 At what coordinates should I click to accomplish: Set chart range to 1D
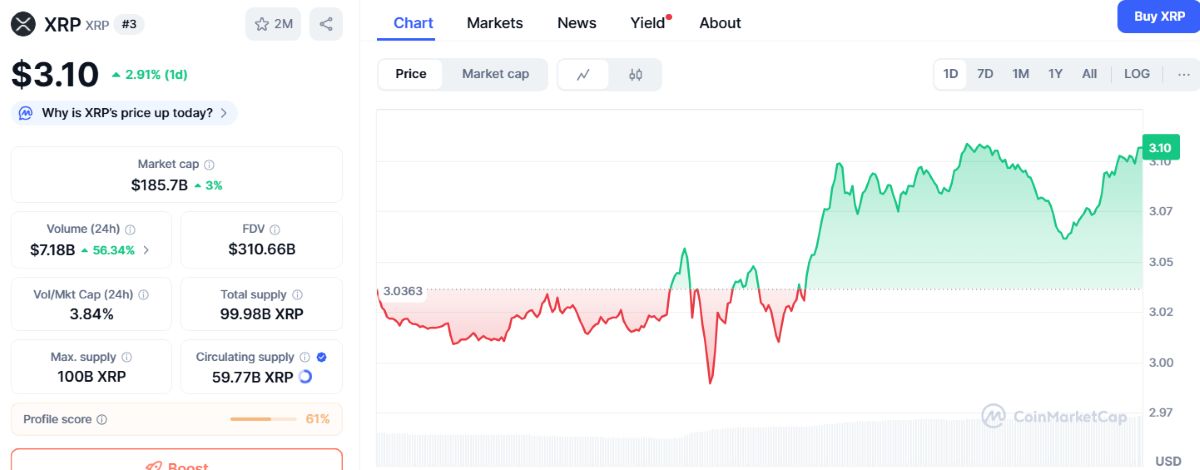(951, 74)
